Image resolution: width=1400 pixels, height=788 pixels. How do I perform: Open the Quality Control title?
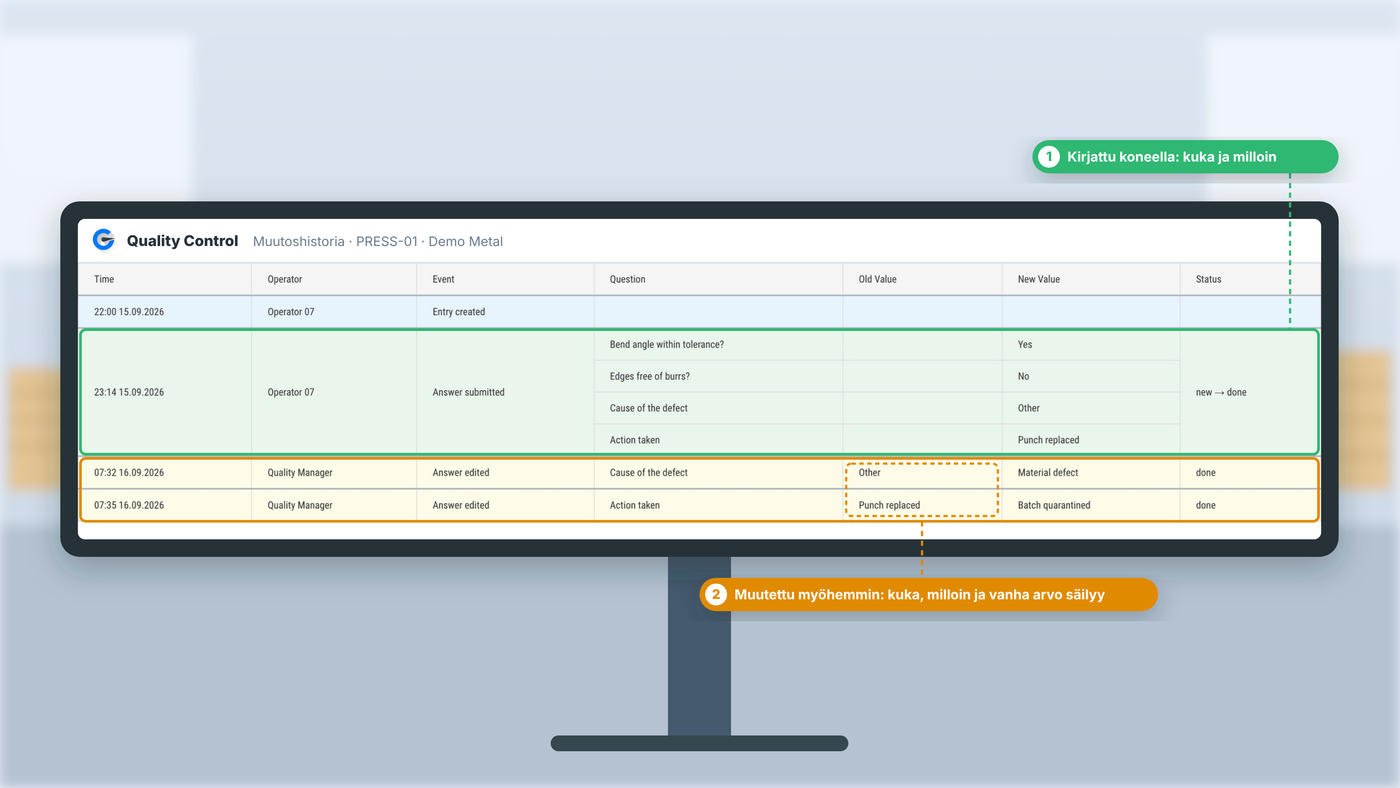click(182, 241)
